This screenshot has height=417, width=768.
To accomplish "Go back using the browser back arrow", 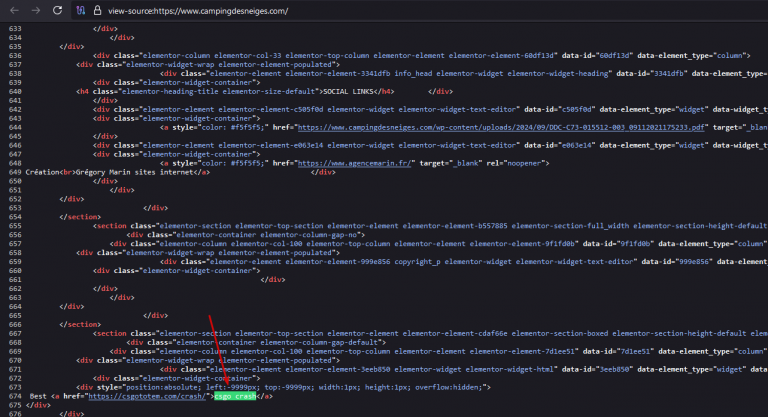I will (x=14, y=10).
